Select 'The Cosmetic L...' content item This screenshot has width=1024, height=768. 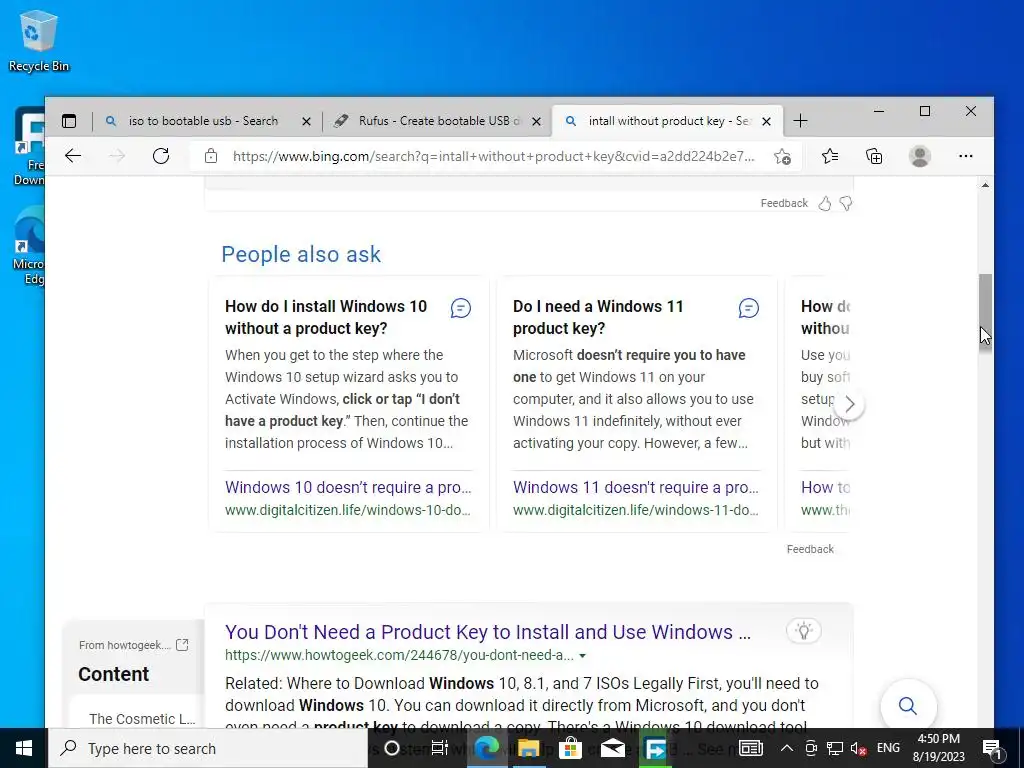142,718
